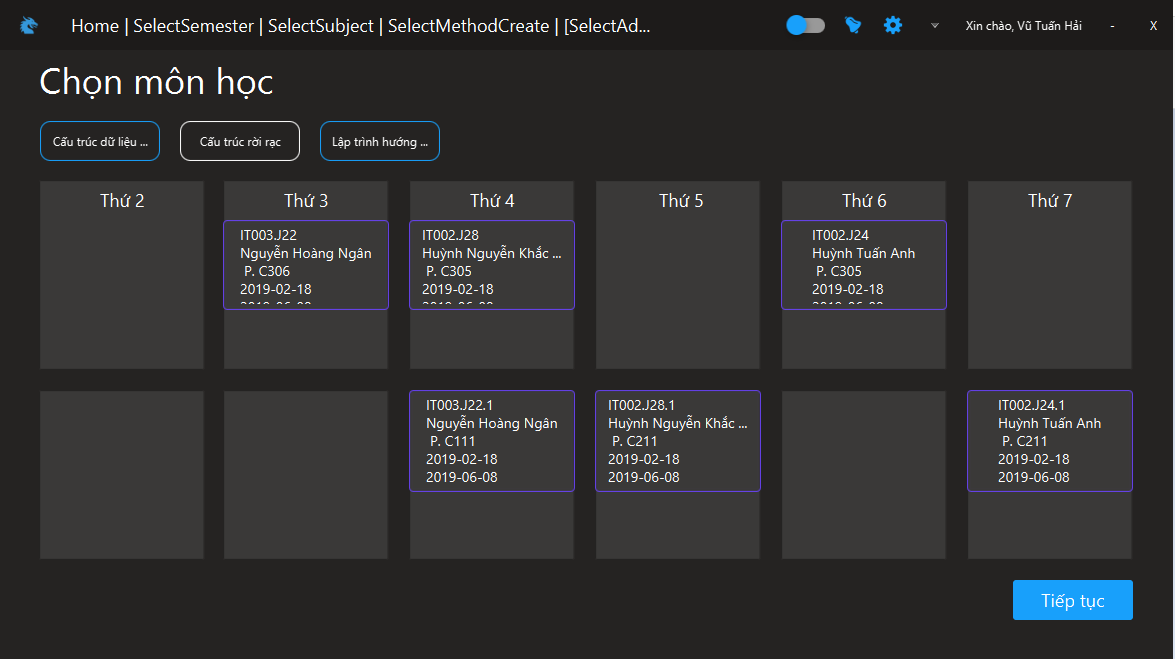The height and width of the screenshot is (659, 1175).
Task: Click the Thứ 2 column header
Action: click(x=122, y=200)
